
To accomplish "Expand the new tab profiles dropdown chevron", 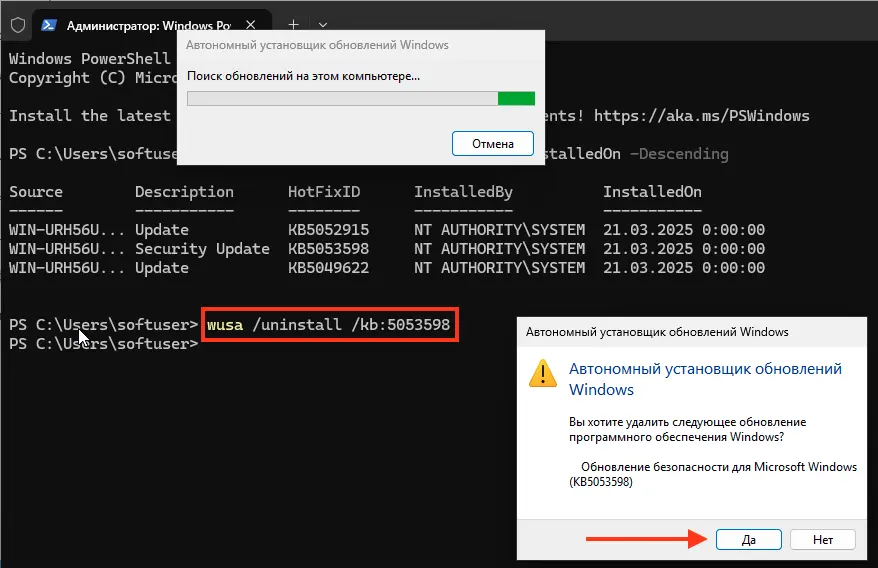I will click(x=322, y=25).
